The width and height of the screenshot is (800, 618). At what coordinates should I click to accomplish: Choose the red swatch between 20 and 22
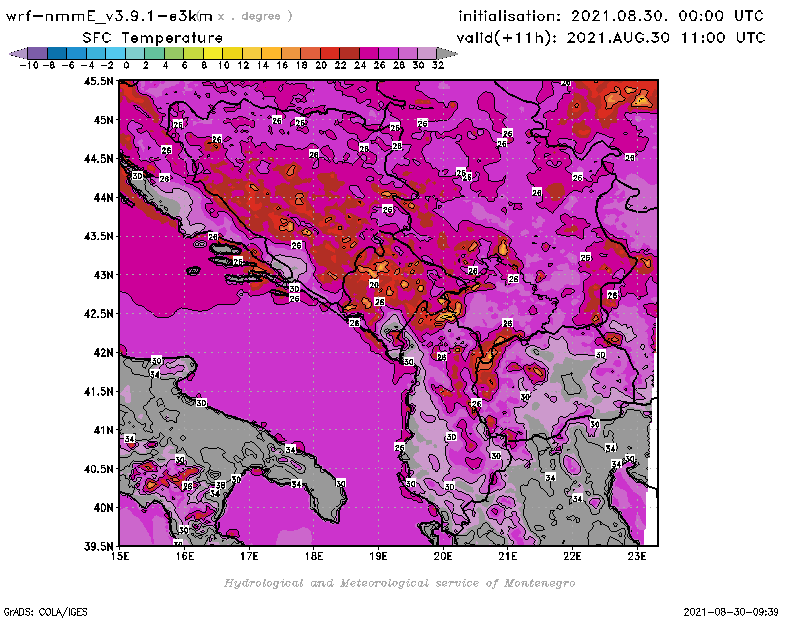click(330, 53)
